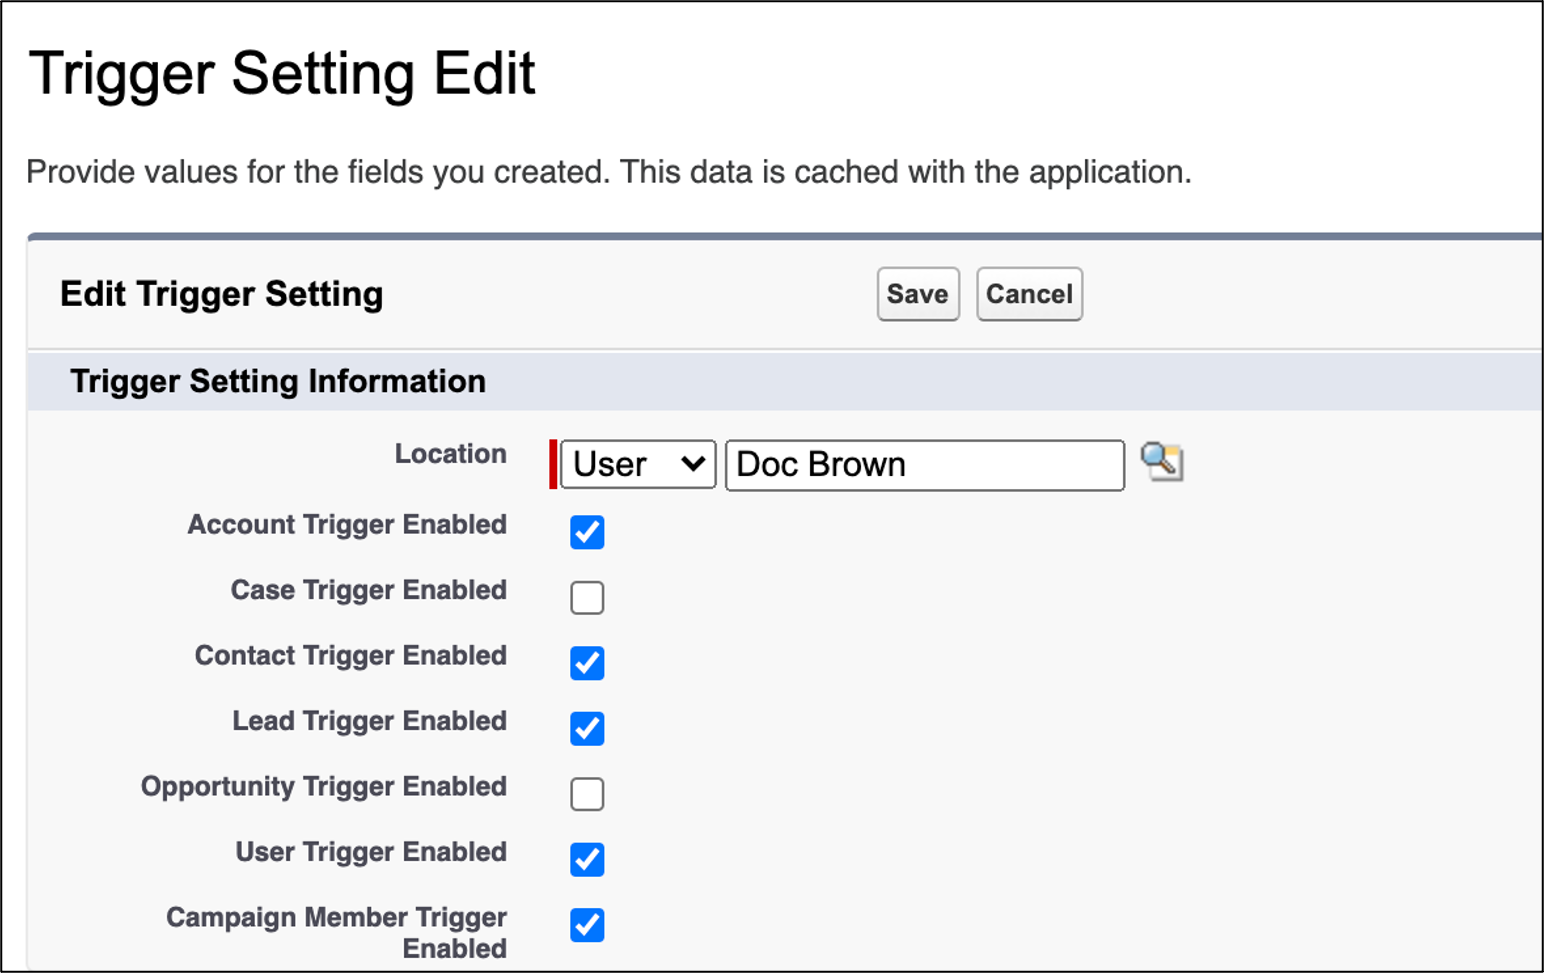Click the Edit Trigger Setting heading
The height and width of the screenshot is (974, 1544).
[222, 294]
